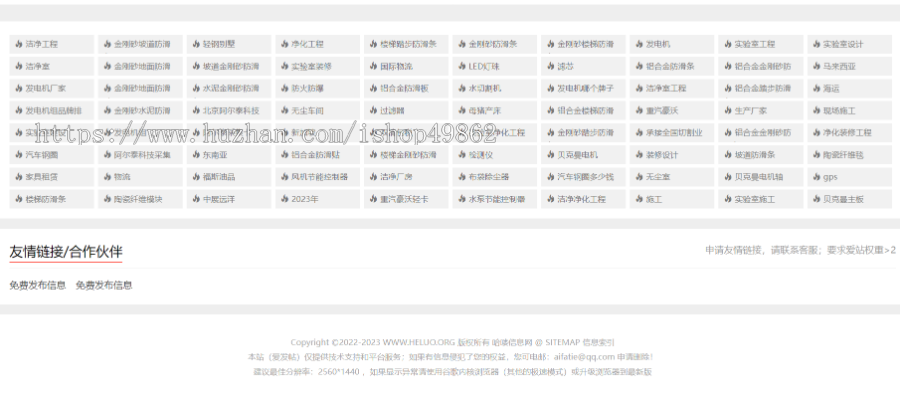Viewport: 900px width, 396px height.
Task: Click the flame icon next to 洁净室
Action: (x=18, y=67)
